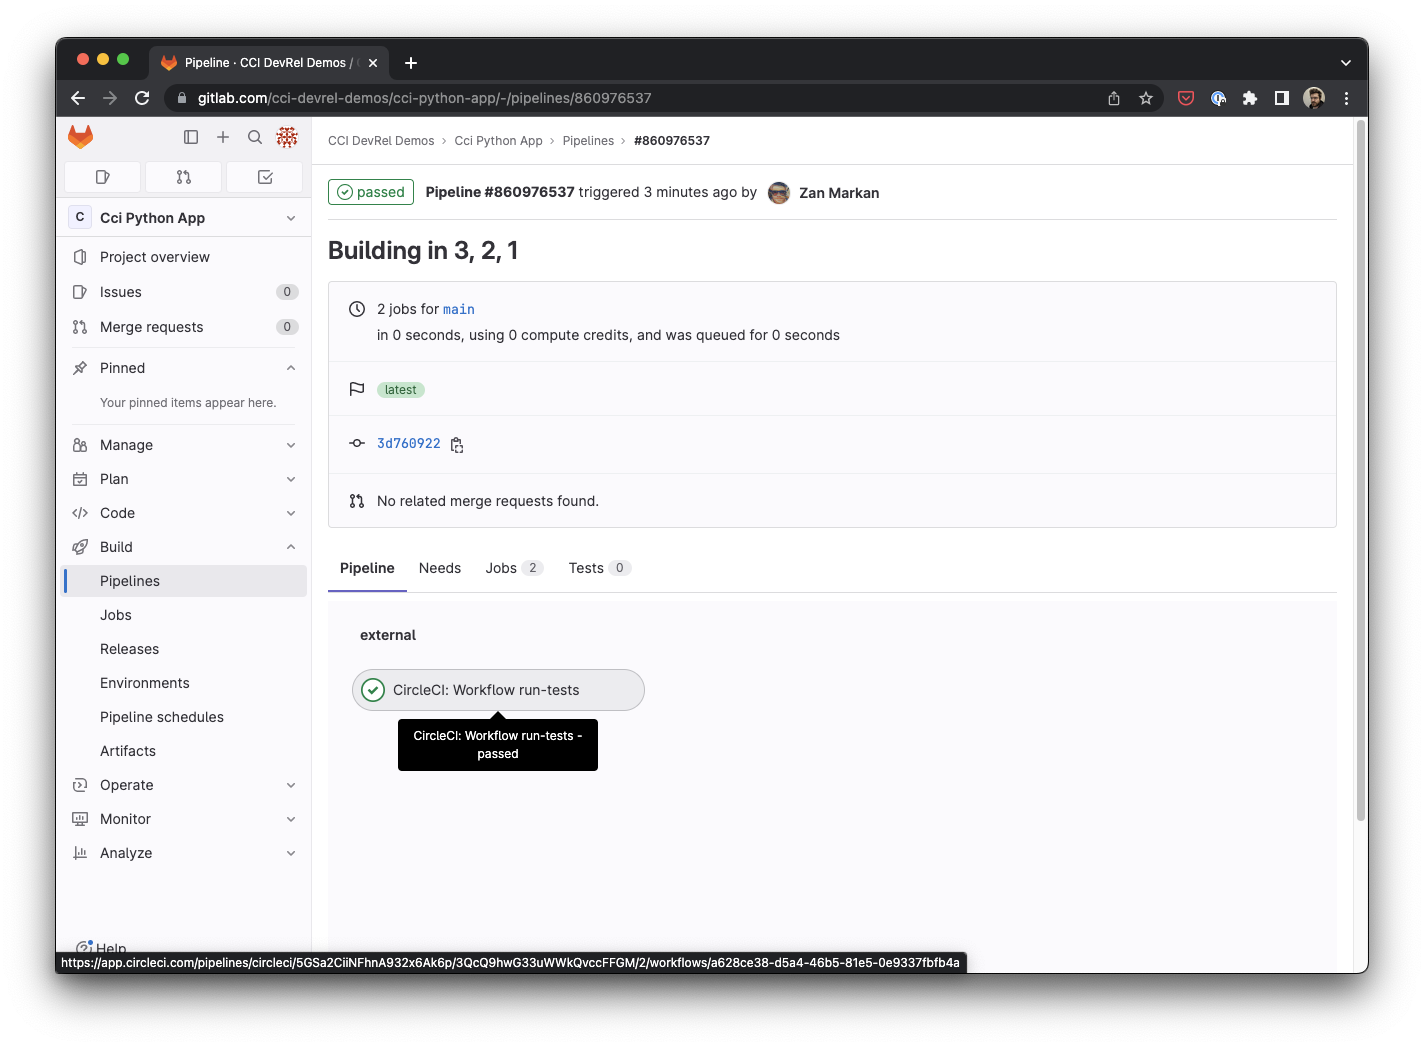Screen dimensions: 1424x1047
Task: Expand the Monitor menu
Action: point(184,819)
